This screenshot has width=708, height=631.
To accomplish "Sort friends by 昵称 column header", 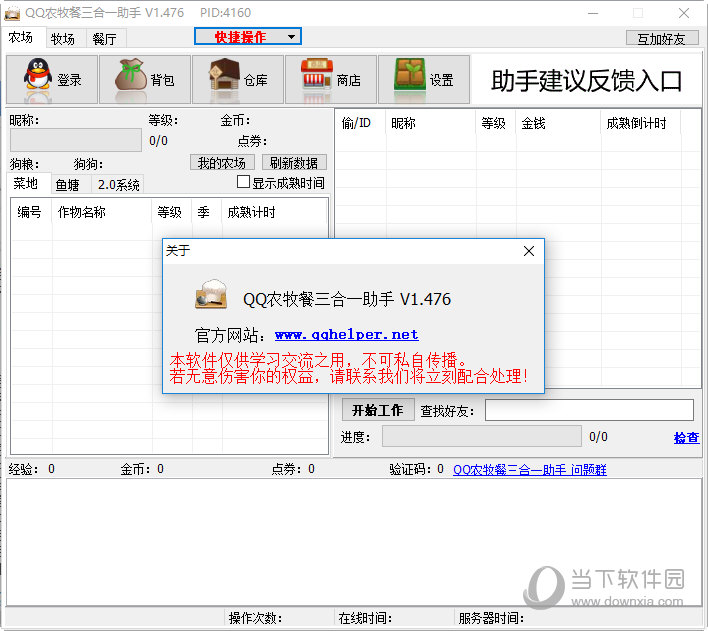I will [x=431, y=123].
